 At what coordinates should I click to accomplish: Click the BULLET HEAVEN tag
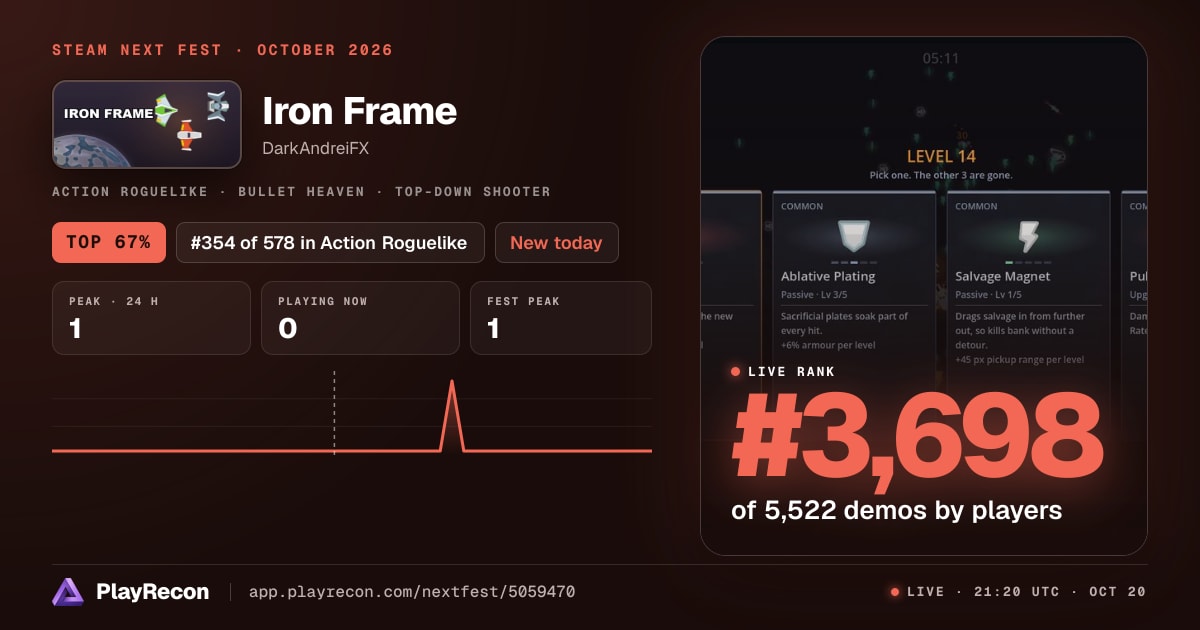pyautogui.click(x=302, y=191)
